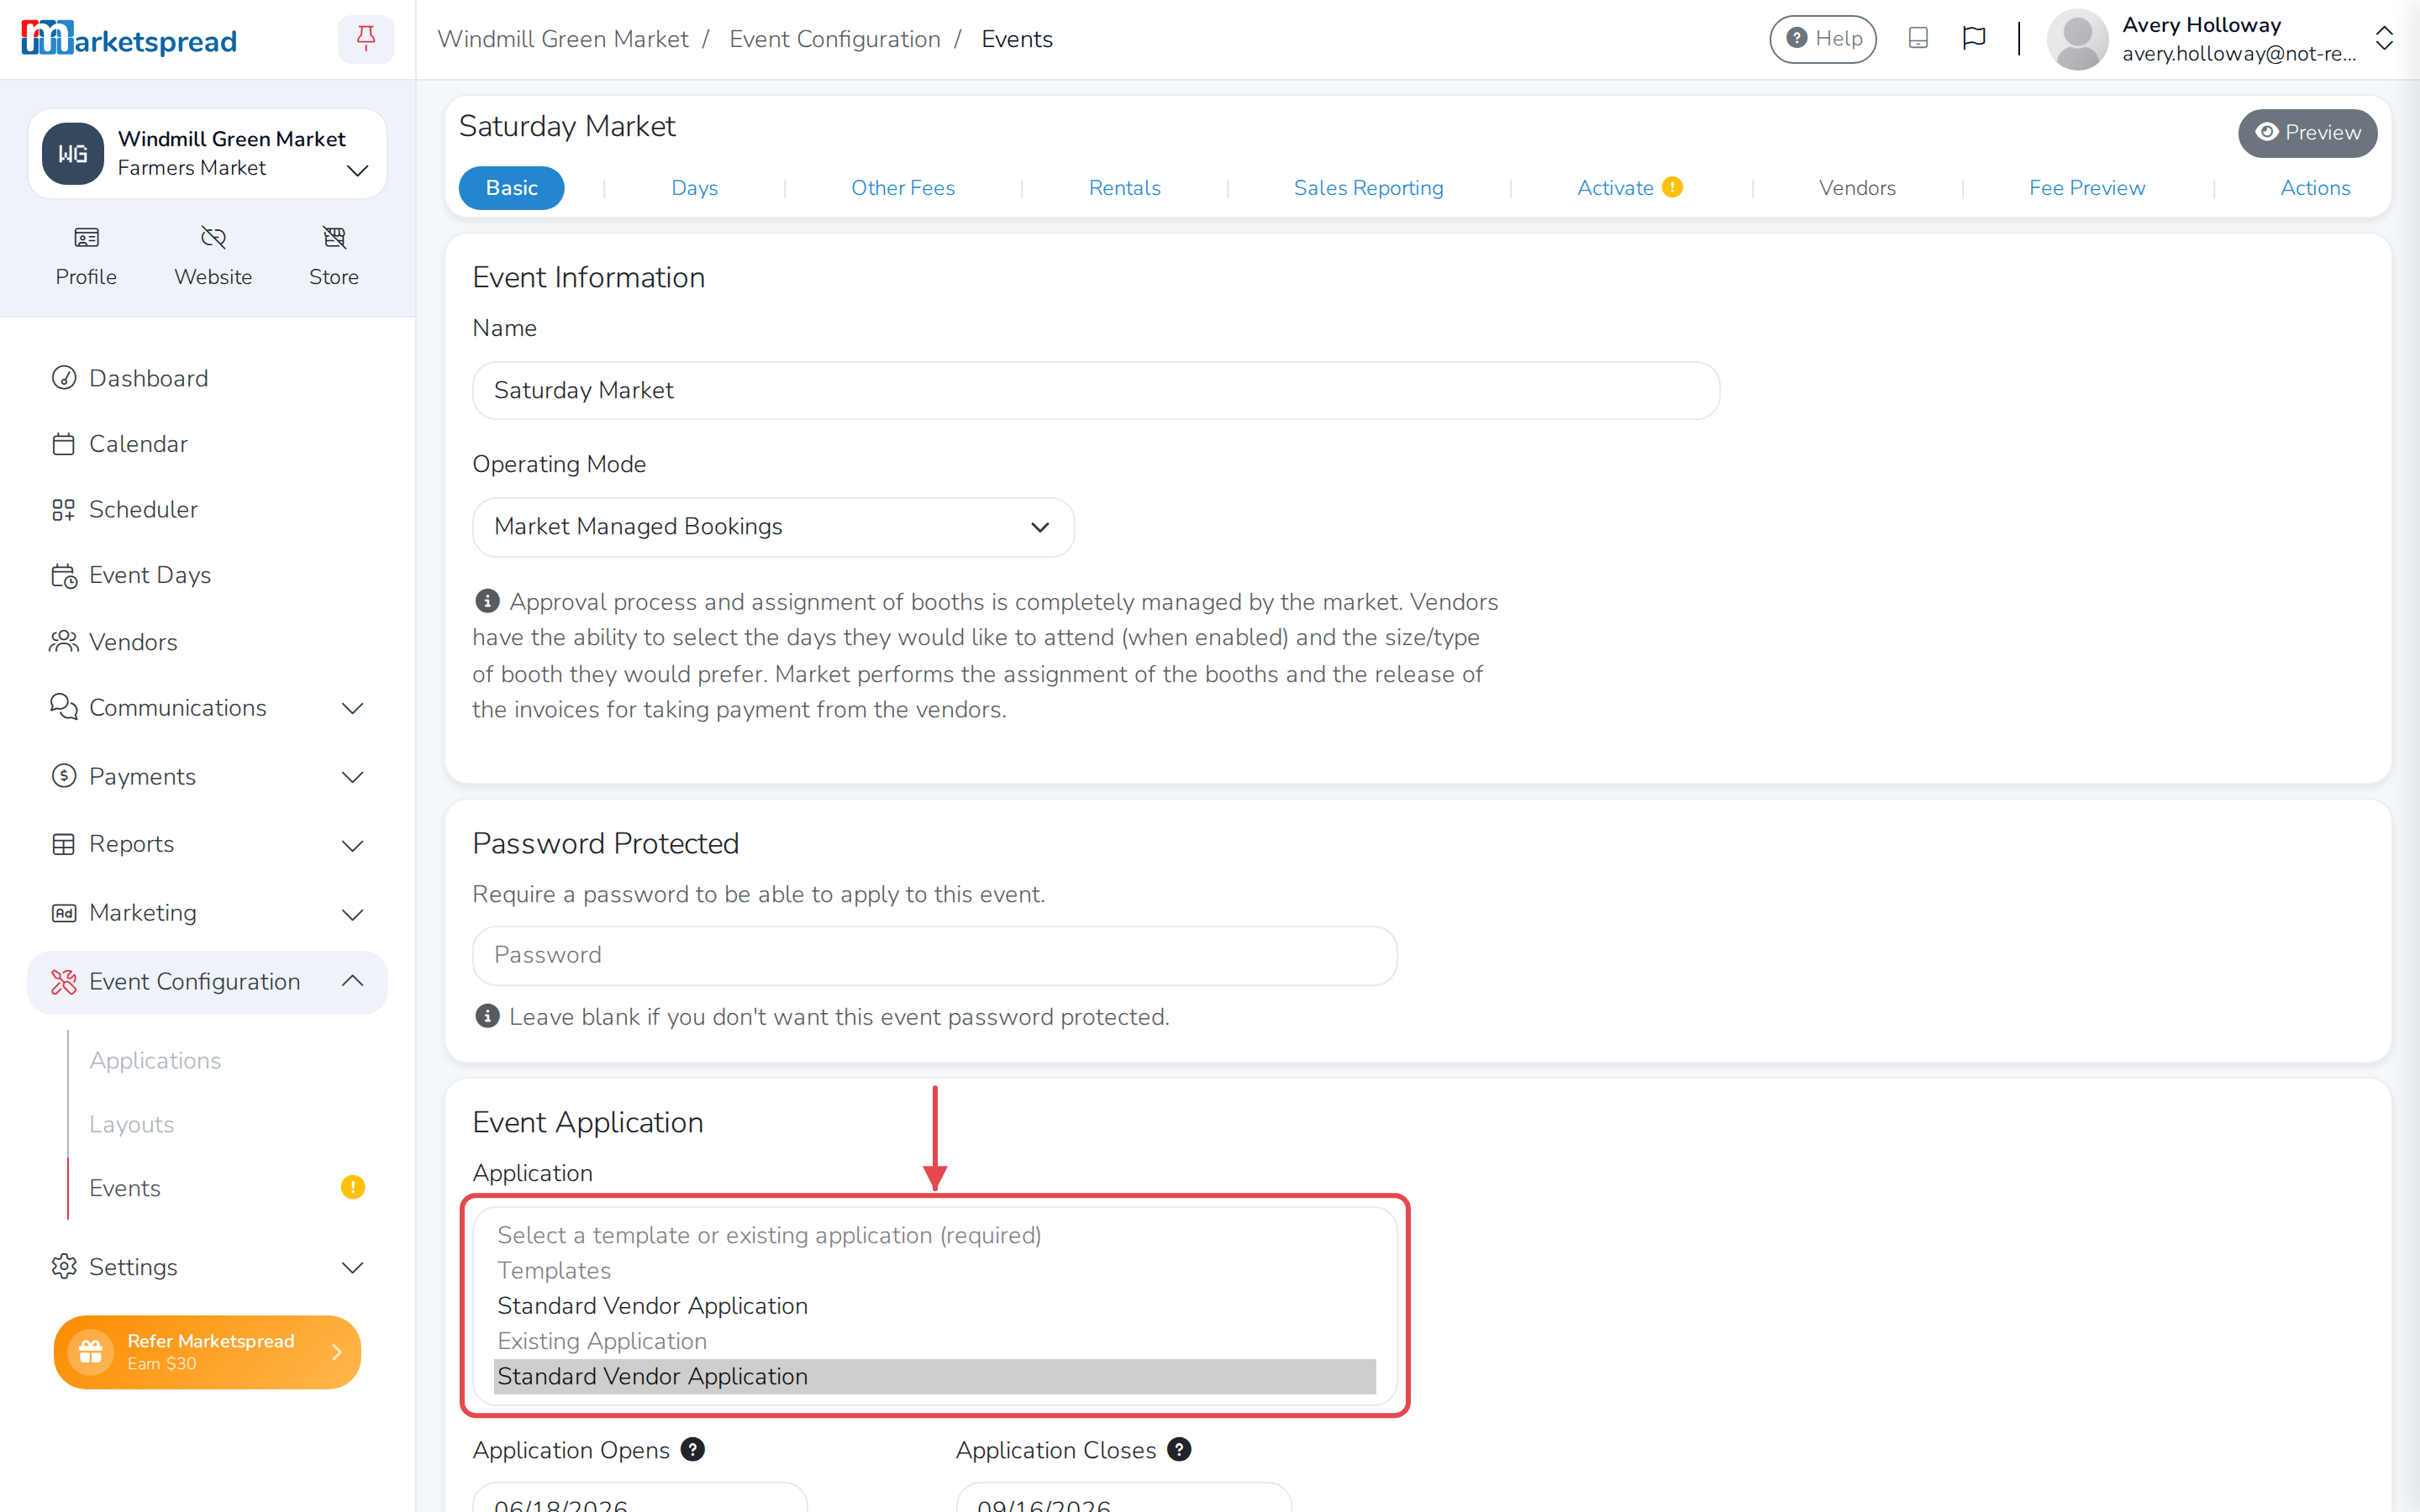Open the Scheduler page
The width and height of the screenshot is (2420, 1512).
pyautogui.click(x=207, y=509)
